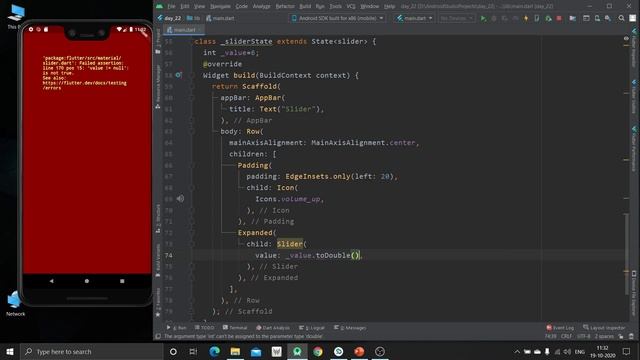Open the notification center icon
Image resolution: width=640 pixels, height=360 pixels.
click(x=627, y=351)
